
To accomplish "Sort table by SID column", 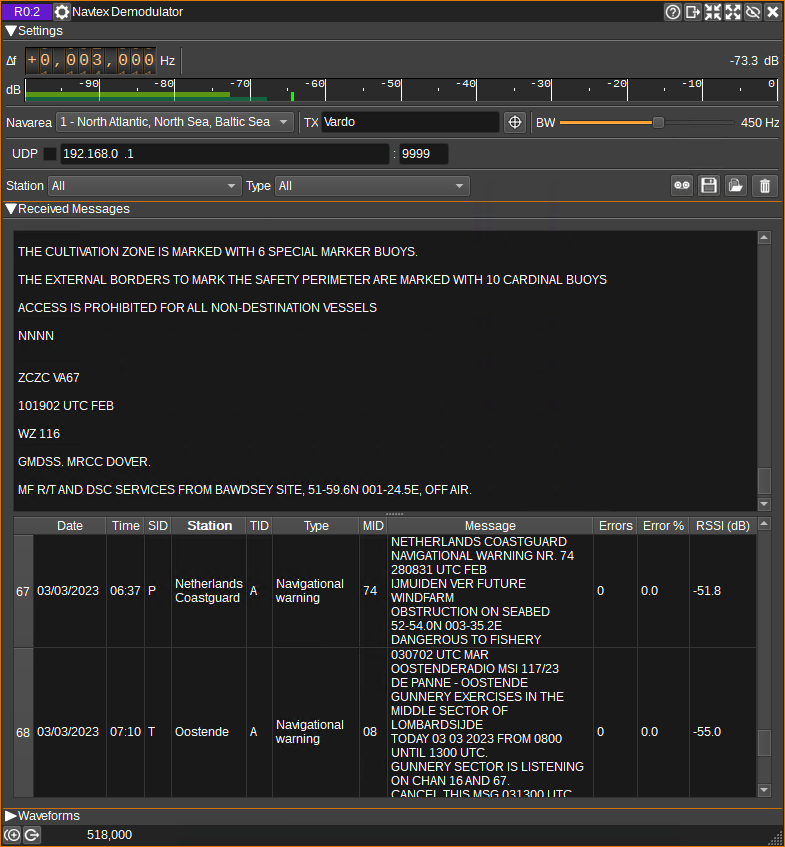I will click(x=158, y=526).
